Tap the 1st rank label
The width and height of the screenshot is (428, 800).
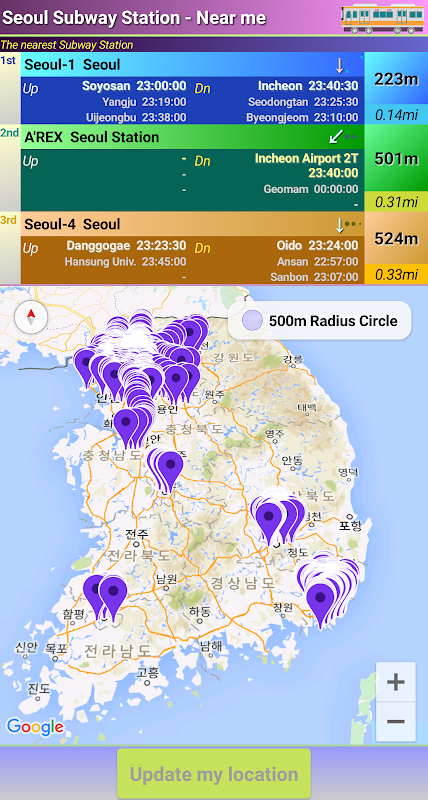8,61
